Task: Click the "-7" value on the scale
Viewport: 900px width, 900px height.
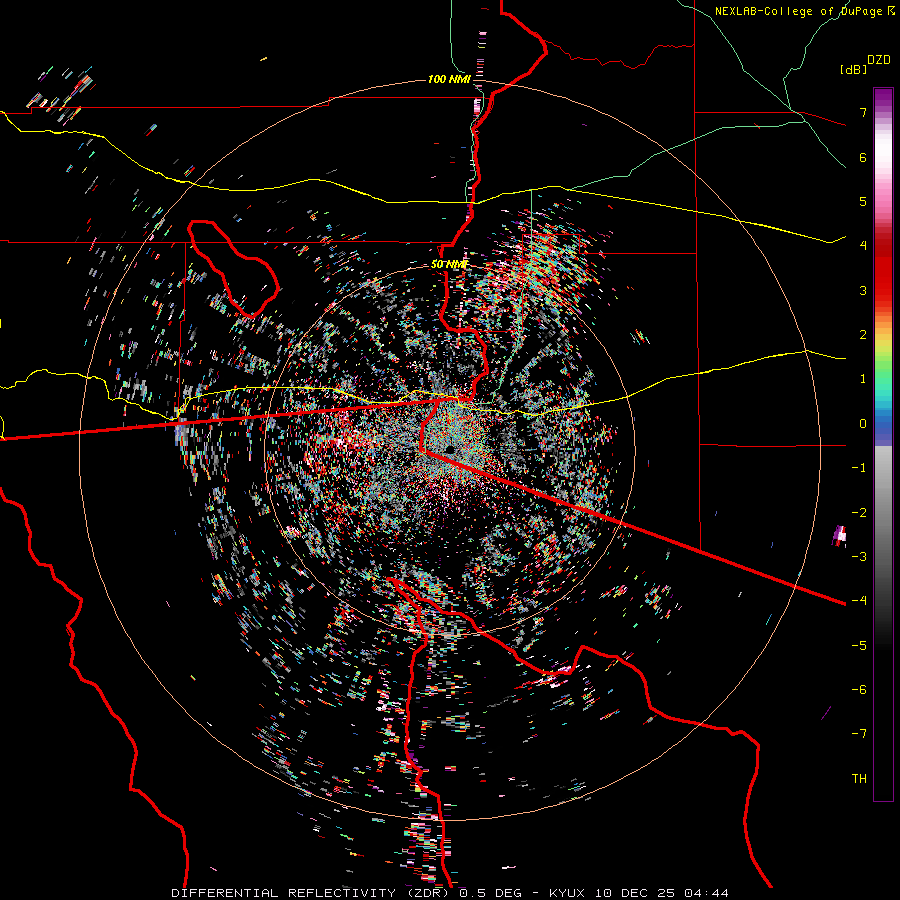Action: [859, 734]
